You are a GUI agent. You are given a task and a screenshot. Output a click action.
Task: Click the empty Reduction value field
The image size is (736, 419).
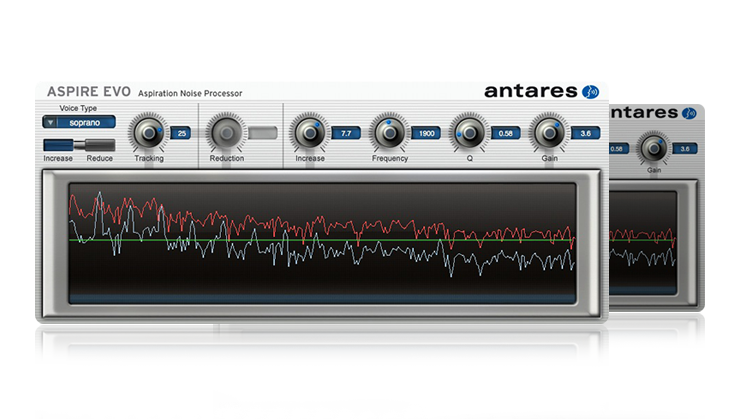263,133
